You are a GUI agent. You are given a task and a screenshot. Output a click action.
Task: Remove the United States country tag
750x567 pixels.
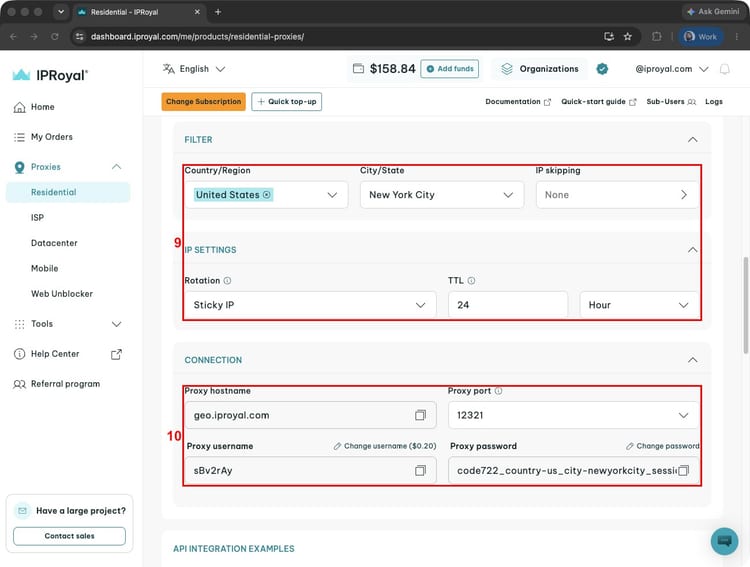(x=266, y=195)
